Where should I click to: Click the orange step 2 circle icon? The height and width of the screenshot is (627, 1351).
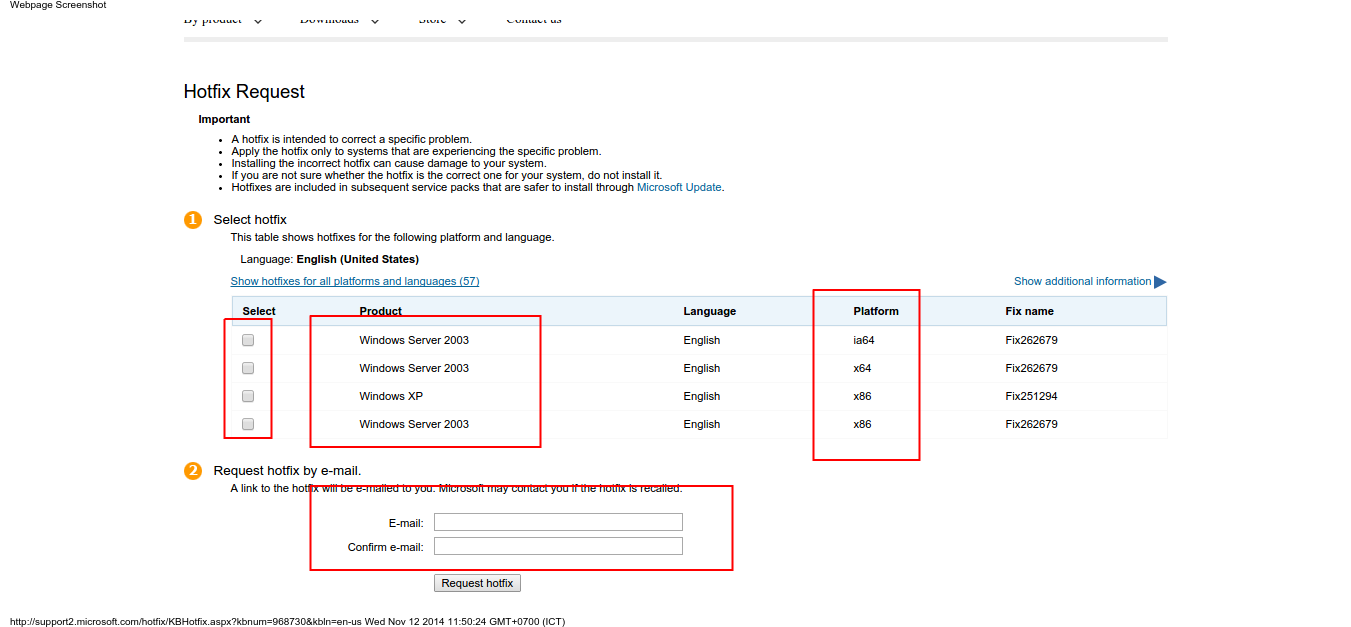pyautogui.click(x=193, y=471)
